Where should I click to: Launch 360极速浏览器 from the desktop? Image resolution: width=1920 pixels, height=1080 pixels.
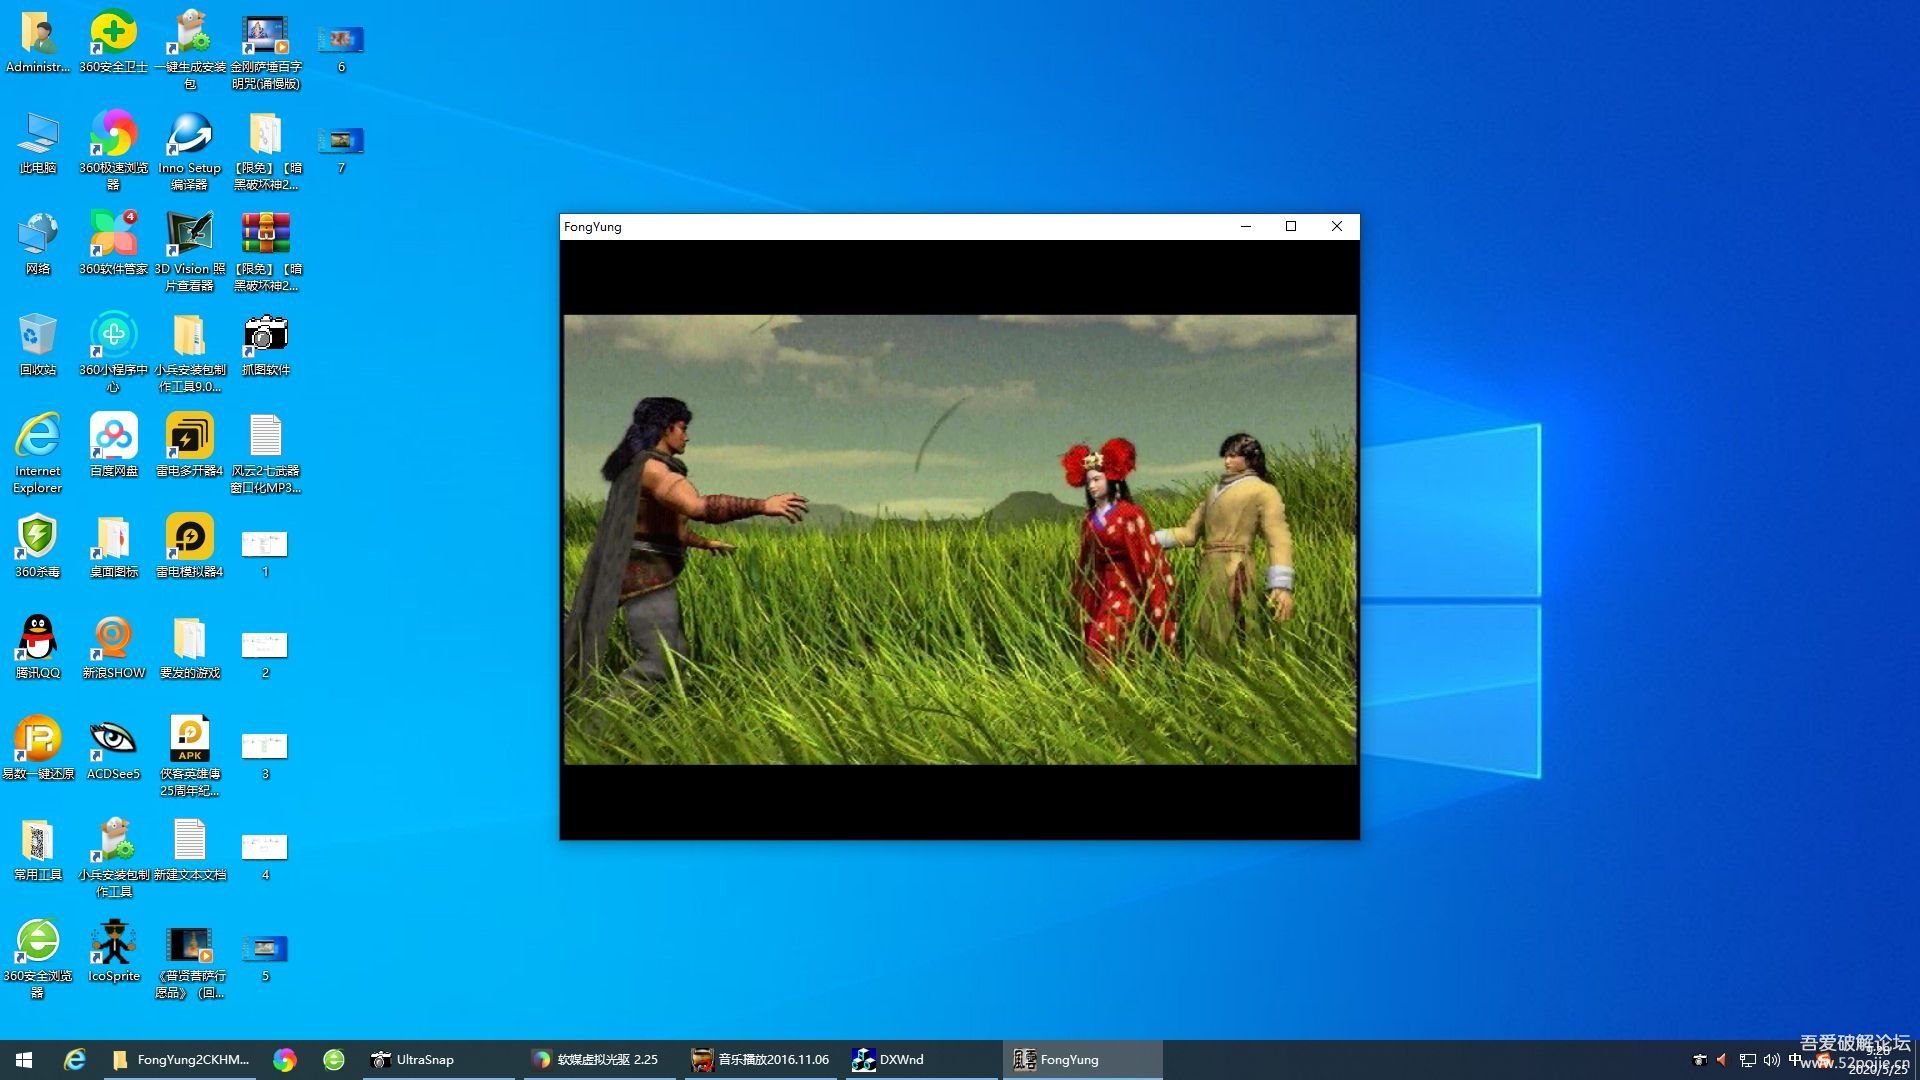[114, 150]
